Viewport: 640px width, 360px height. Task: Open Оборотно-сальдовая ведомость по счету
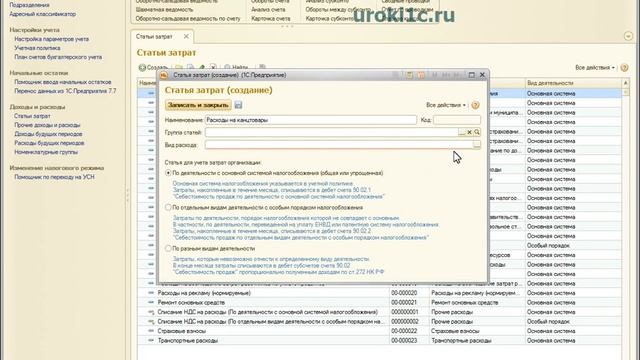tap(188, 18)
